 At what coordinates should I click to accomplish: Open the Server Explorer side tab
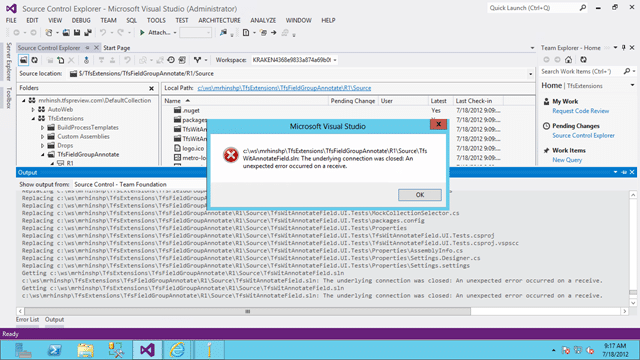point(9,62)
